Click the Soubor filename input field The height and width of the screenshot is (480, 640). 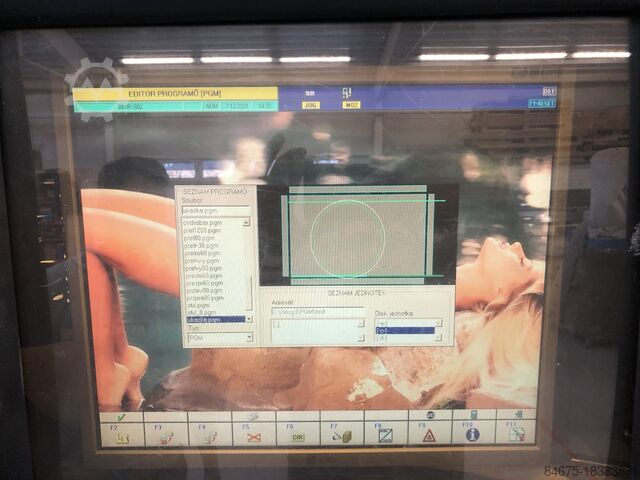[215, 211]
